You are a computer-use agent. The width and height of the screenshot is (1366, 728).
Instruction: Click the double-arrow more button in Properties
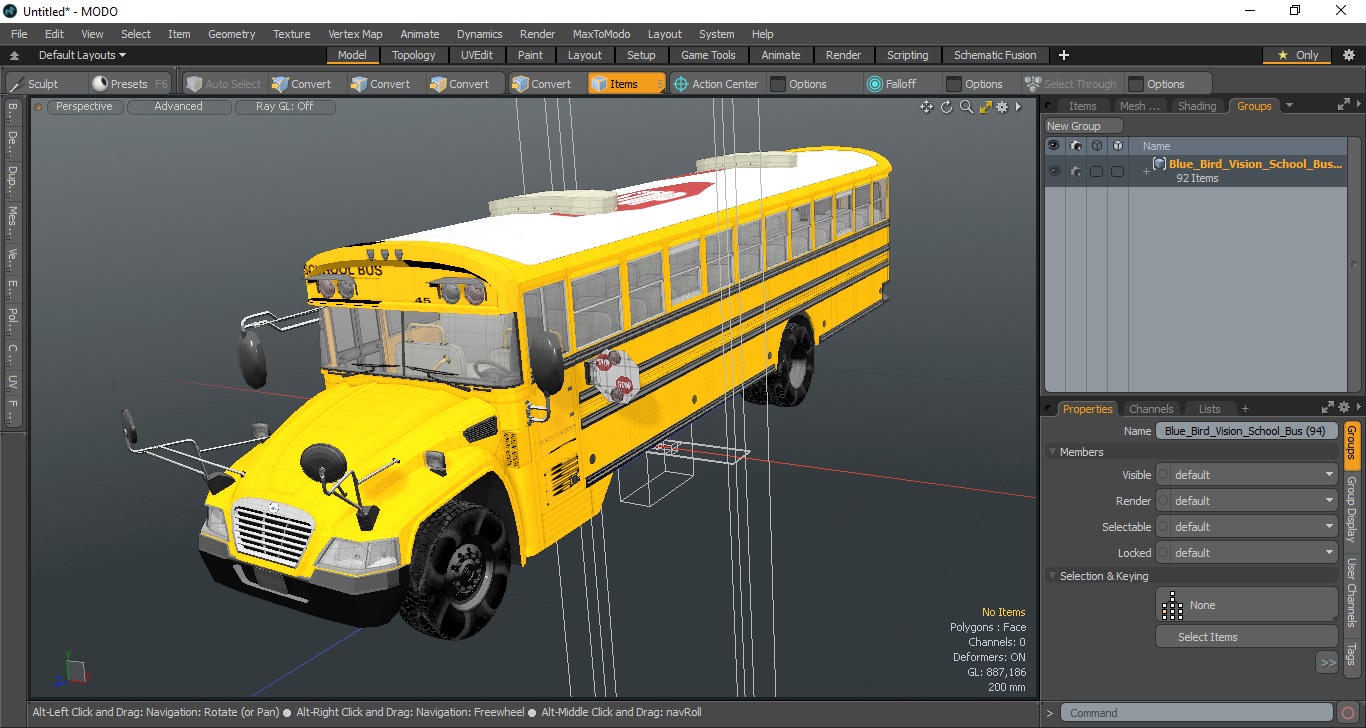(1327, 662)
